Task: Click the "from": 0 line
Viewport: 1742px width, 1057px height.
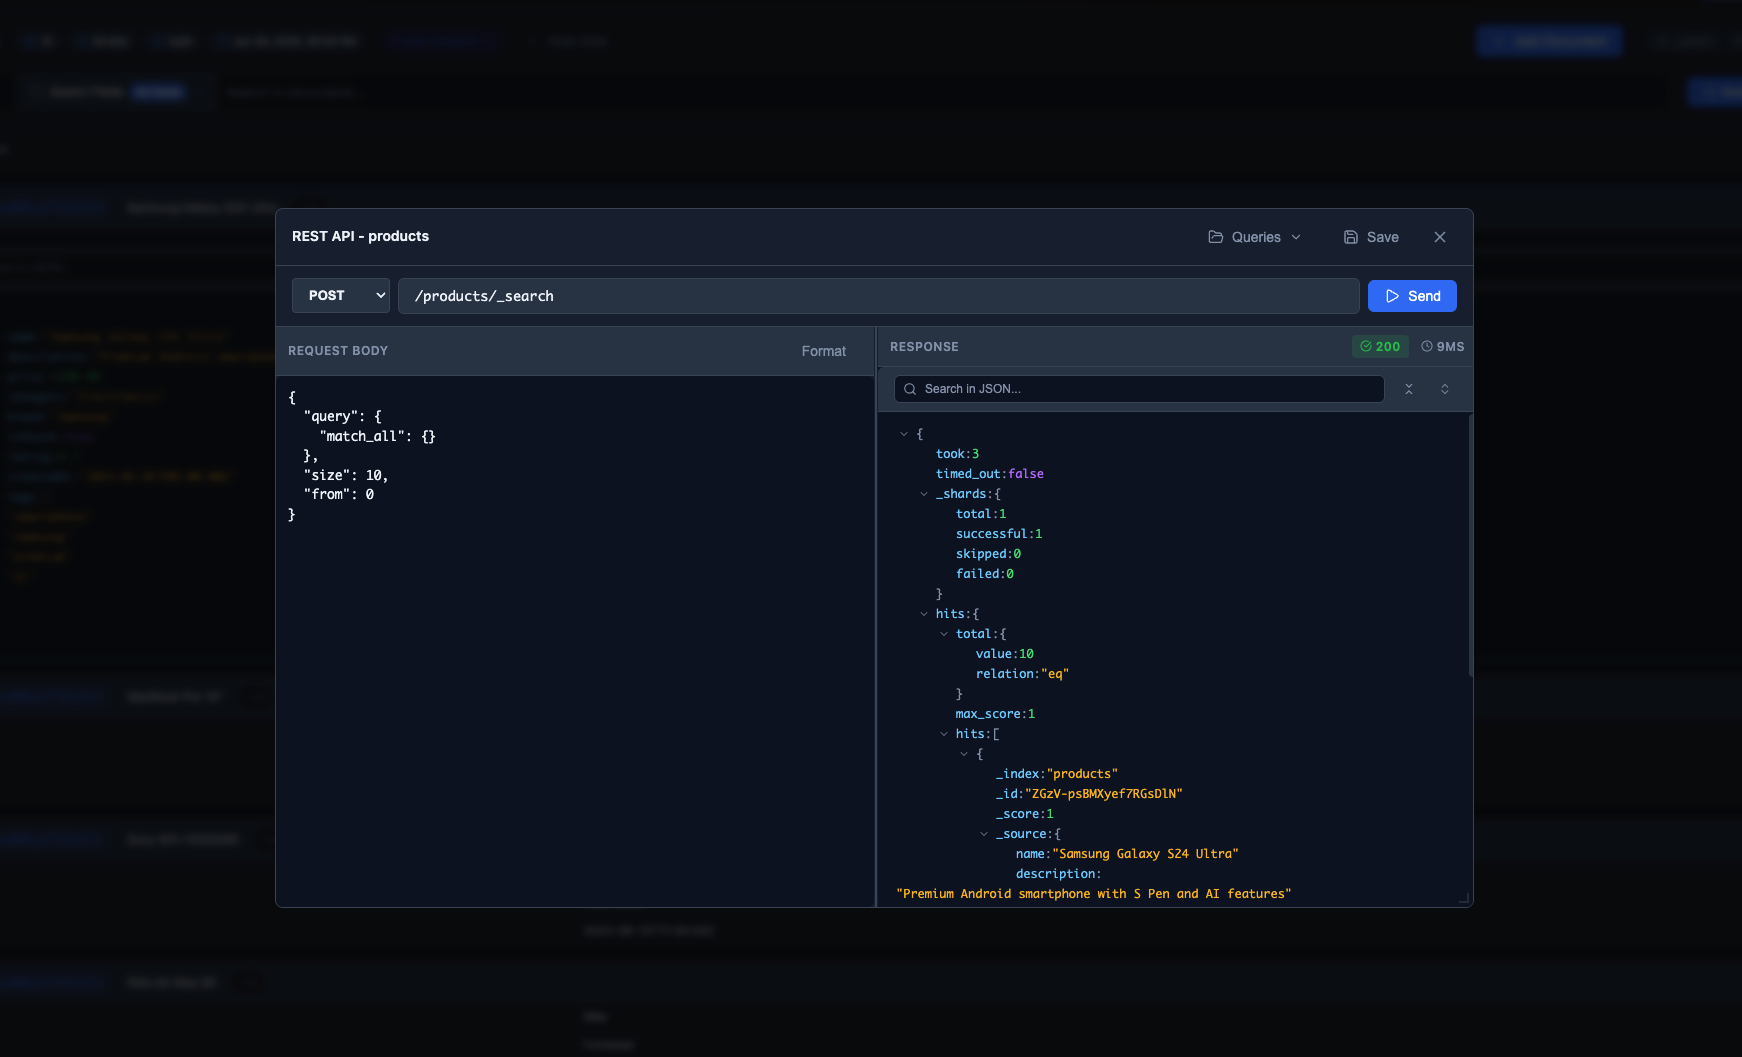Action: (x=339, y=494)
